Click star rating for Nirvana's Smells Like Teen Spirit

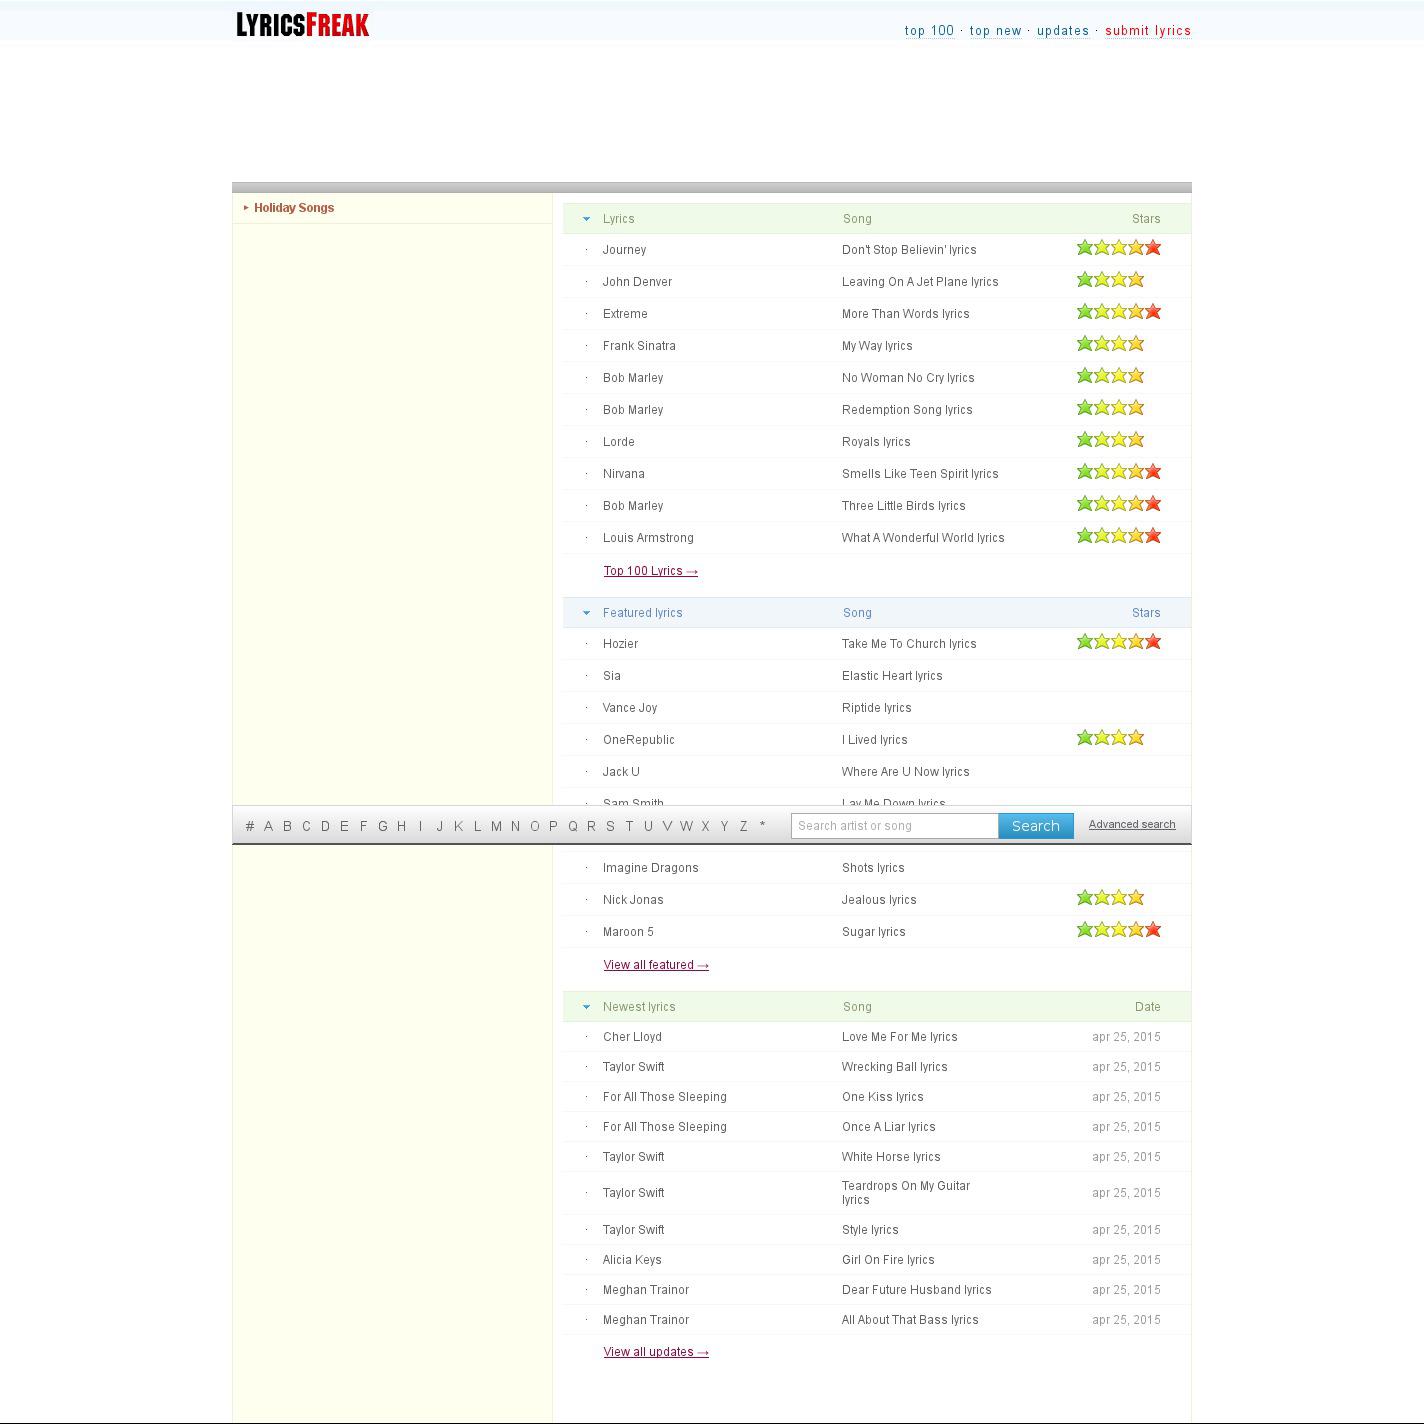(1118, 472)
